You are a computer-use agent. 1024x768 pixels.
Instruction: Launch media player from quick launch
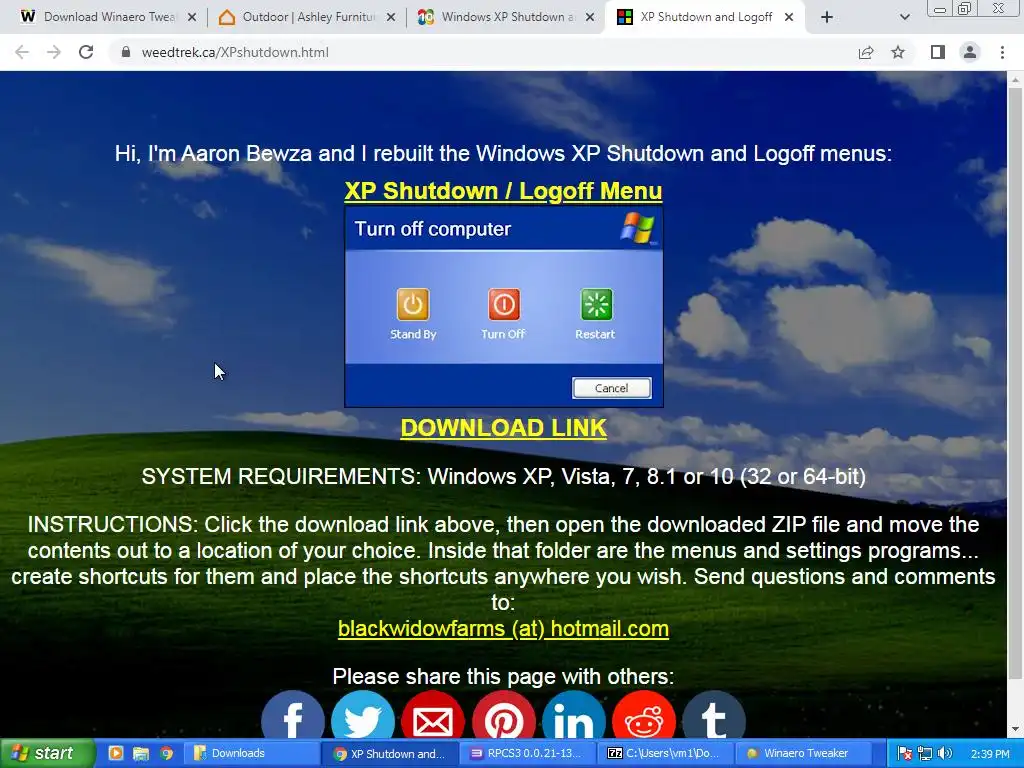tap(116, 753)
